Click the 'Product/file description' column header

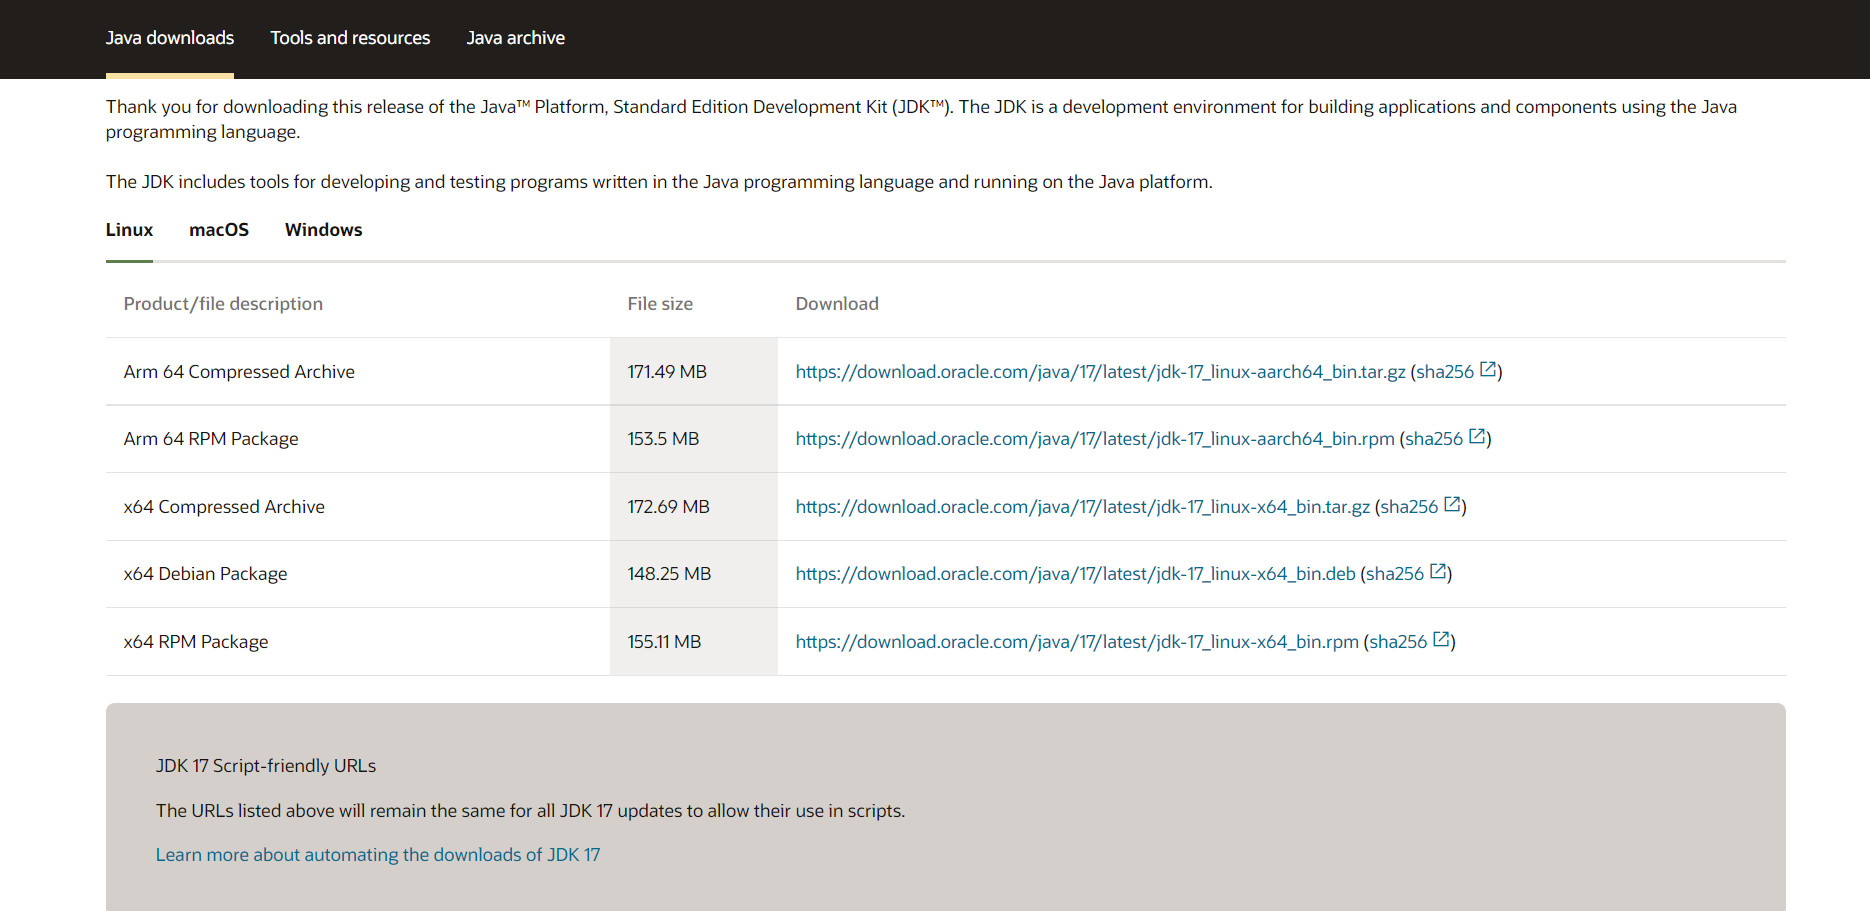click(223, 304)
